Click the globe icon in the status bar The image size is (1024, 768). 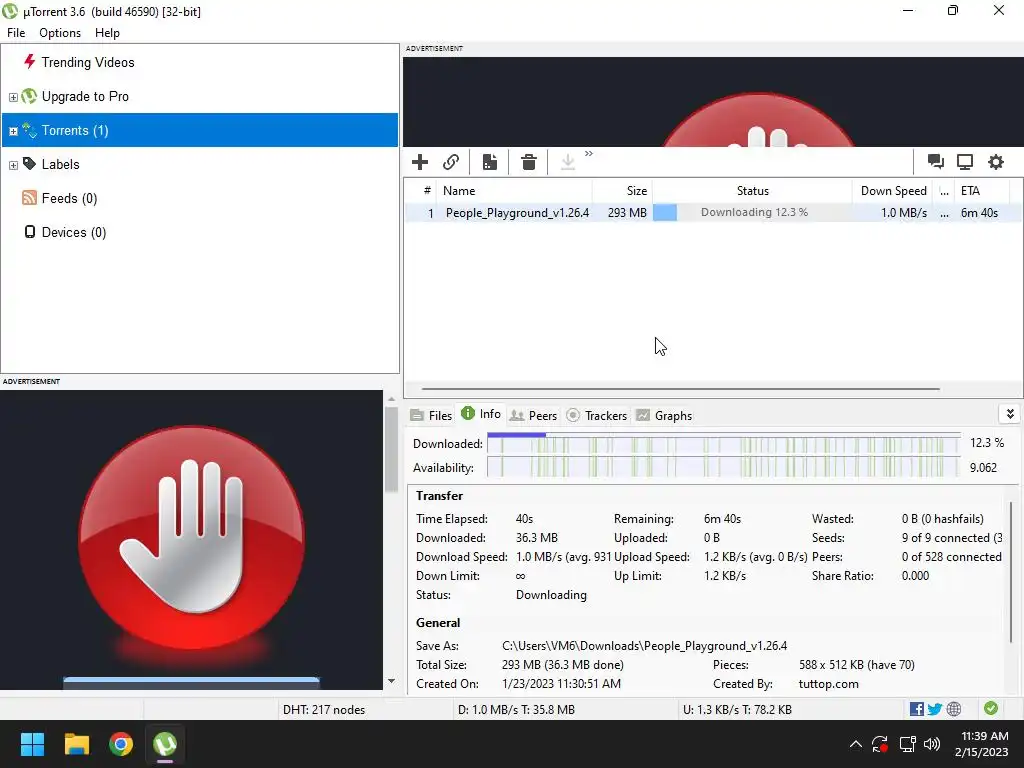pyautogui.click(x=954, y=709)
